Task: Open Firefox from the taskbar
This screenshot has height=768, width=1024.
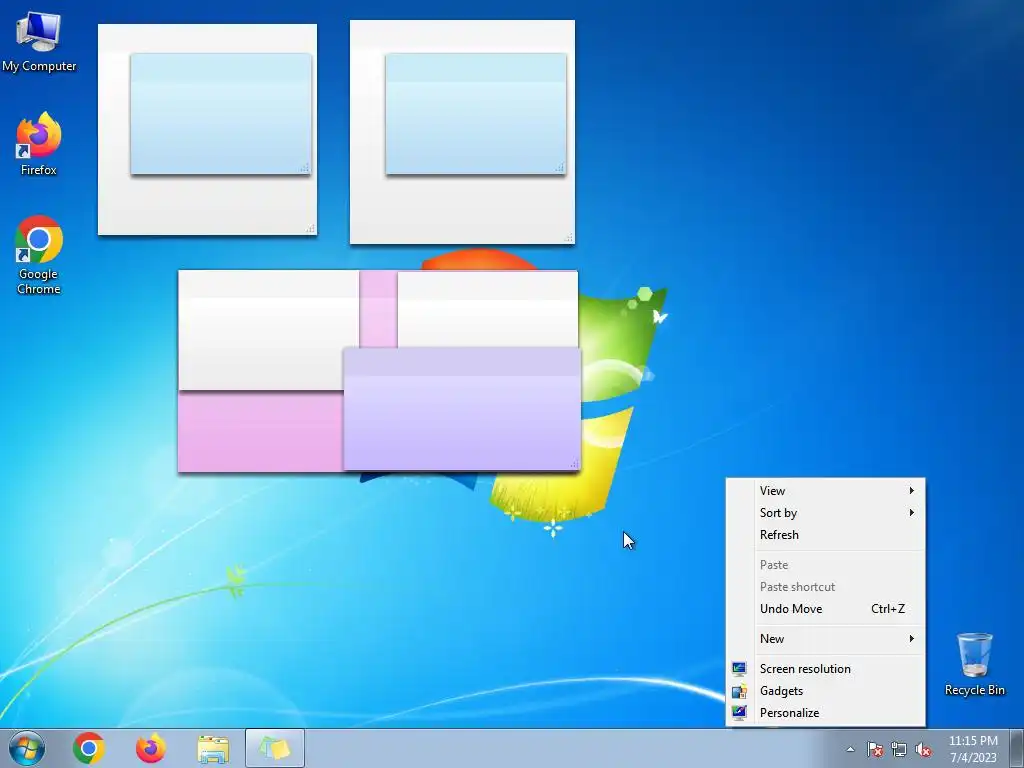Action: tap(150, 748)
